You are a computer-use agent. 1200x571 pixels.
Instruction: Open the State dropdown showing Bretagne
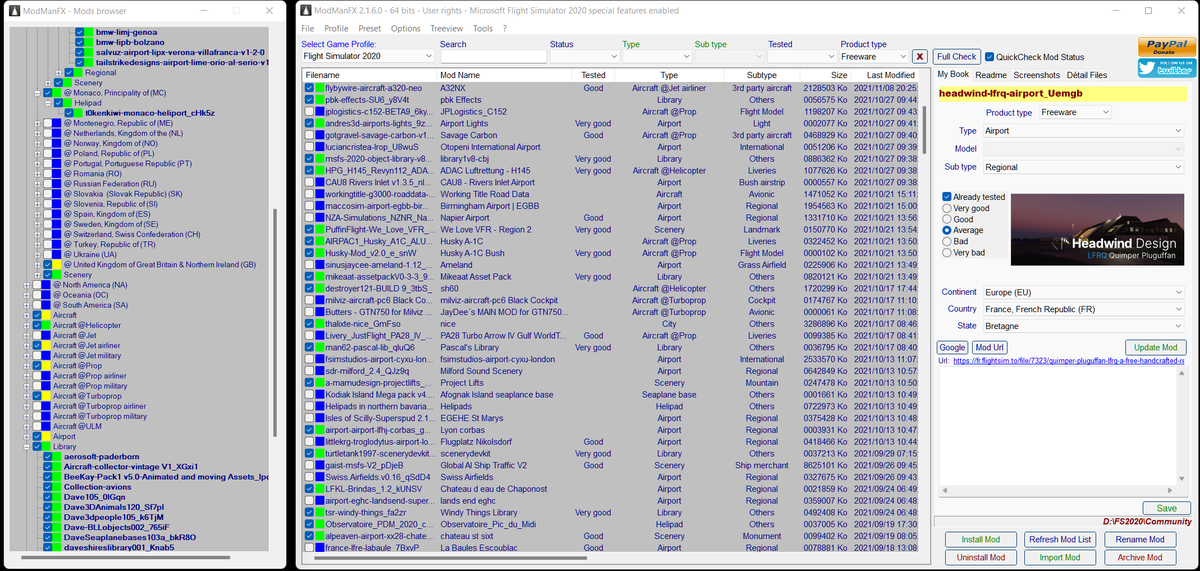1083,326
